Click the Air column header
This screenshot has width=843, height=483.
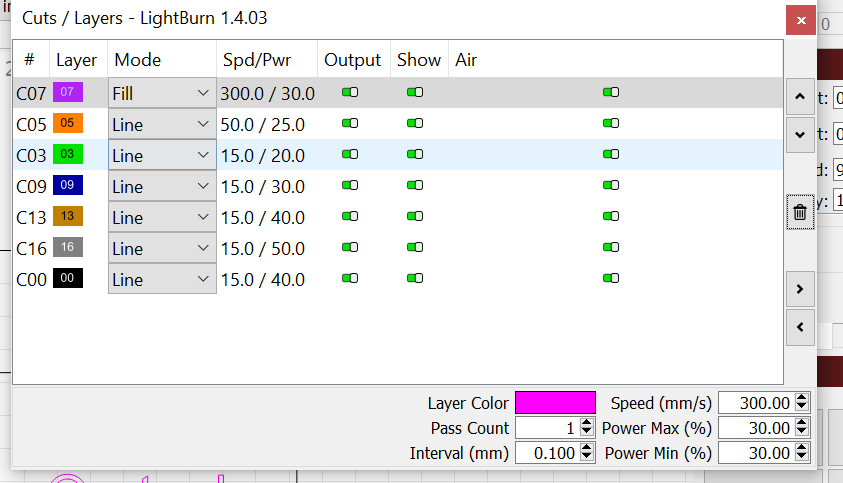616,60
